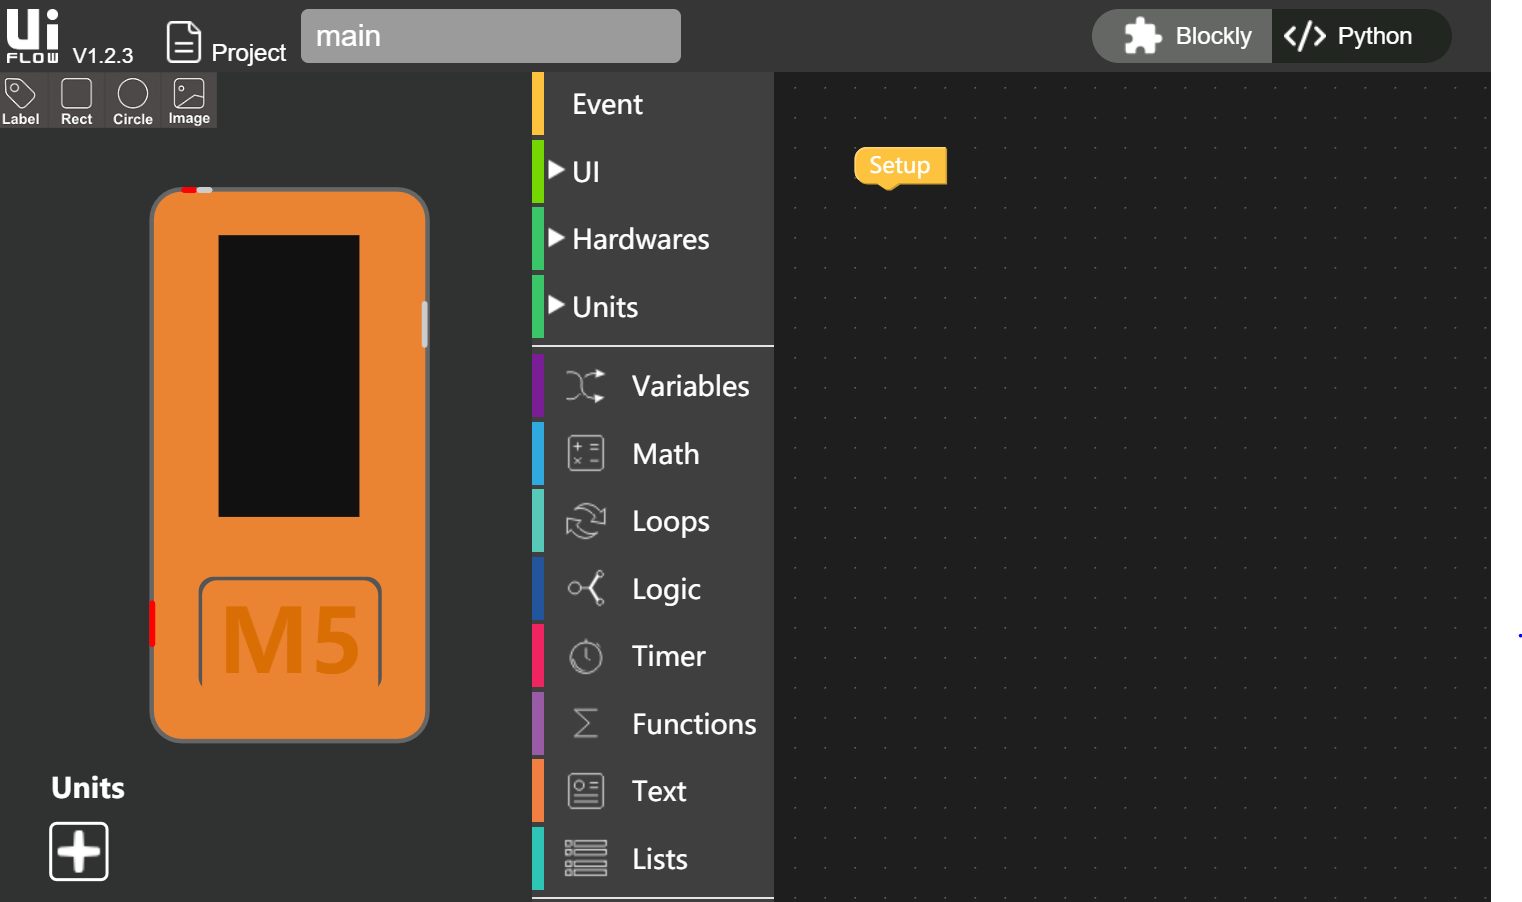Click the Functions sigma icon
Viewport: 1522px width, 902px height.
[x=586, y=723]
